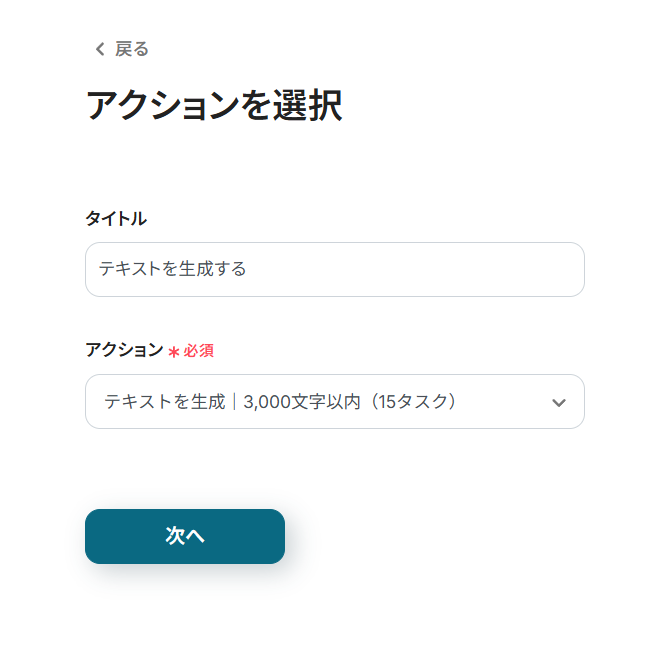Click the dropdown chevron arrow icon
654x655 pixels.
pos(559,402)
